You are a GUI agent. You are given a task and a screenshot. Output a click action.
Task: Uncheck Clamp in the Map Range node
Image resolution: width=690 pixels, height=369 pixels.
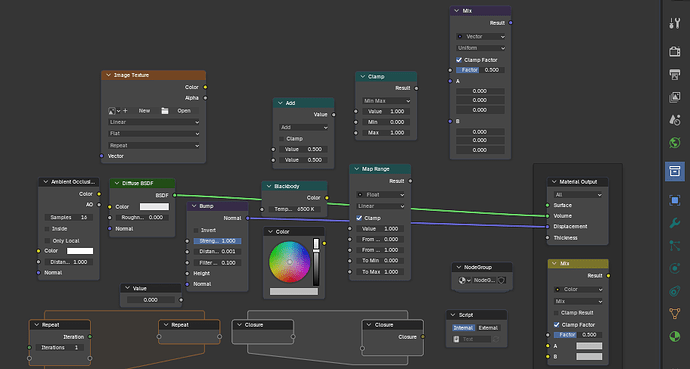[359, 218]
